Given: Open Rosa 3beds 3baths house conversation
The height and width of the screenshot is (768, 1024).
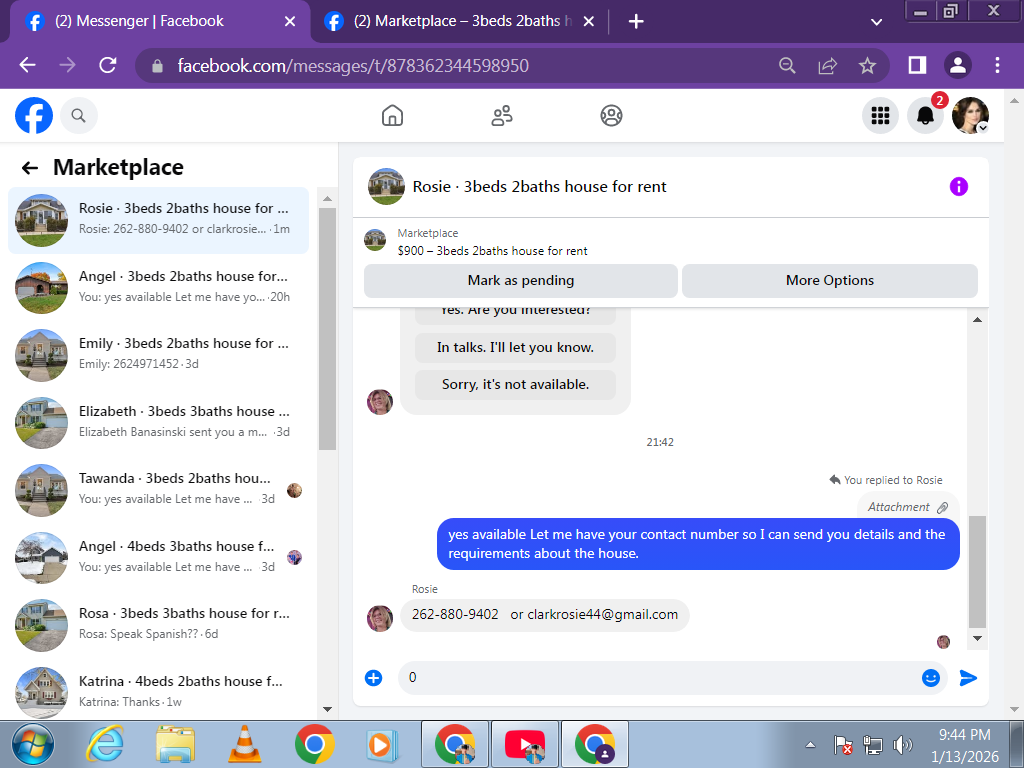Looking at the screenshot, I should 158,624.
